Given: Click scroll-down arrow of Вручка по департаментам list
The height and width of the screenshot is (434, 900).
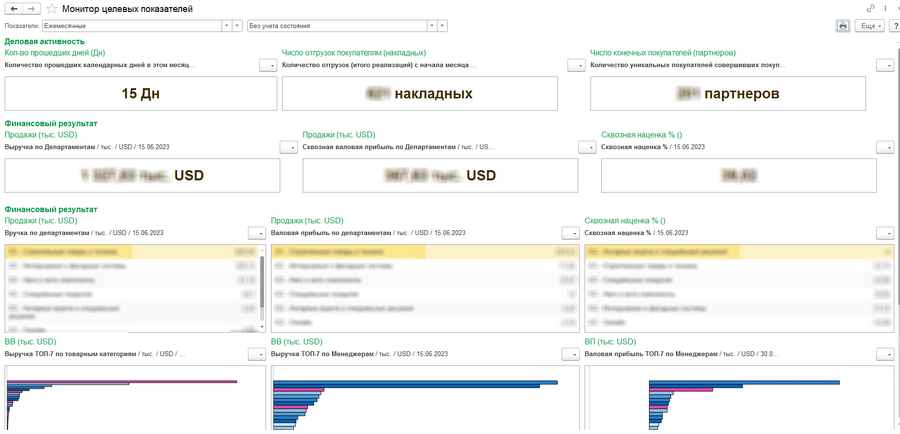Looking at the screenshot, I should click(262, 328).
